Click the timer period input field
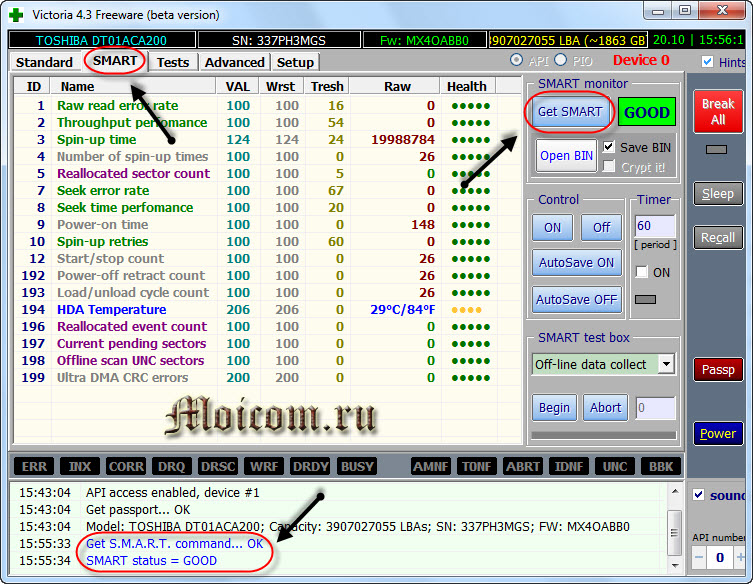Viewport: 753px width, 584px height. coord(654,226)
